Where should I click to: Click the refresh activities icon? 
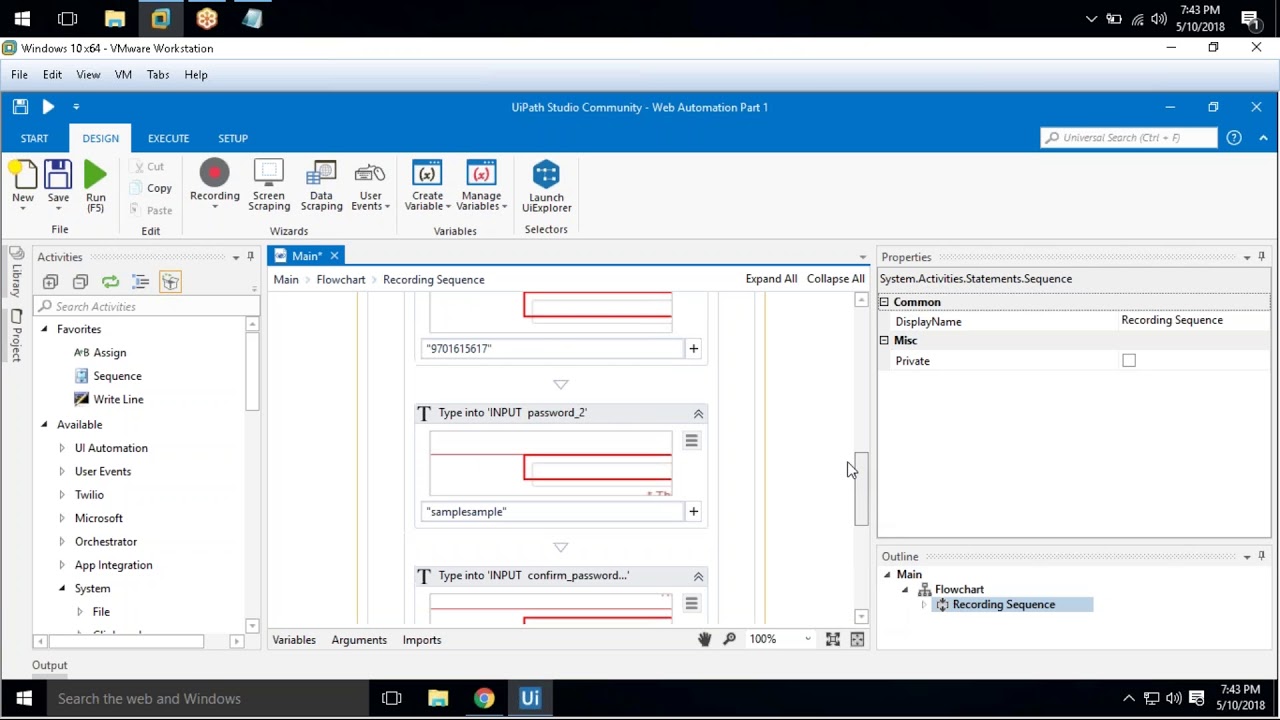pyautogui.click(x=110, y=282)
